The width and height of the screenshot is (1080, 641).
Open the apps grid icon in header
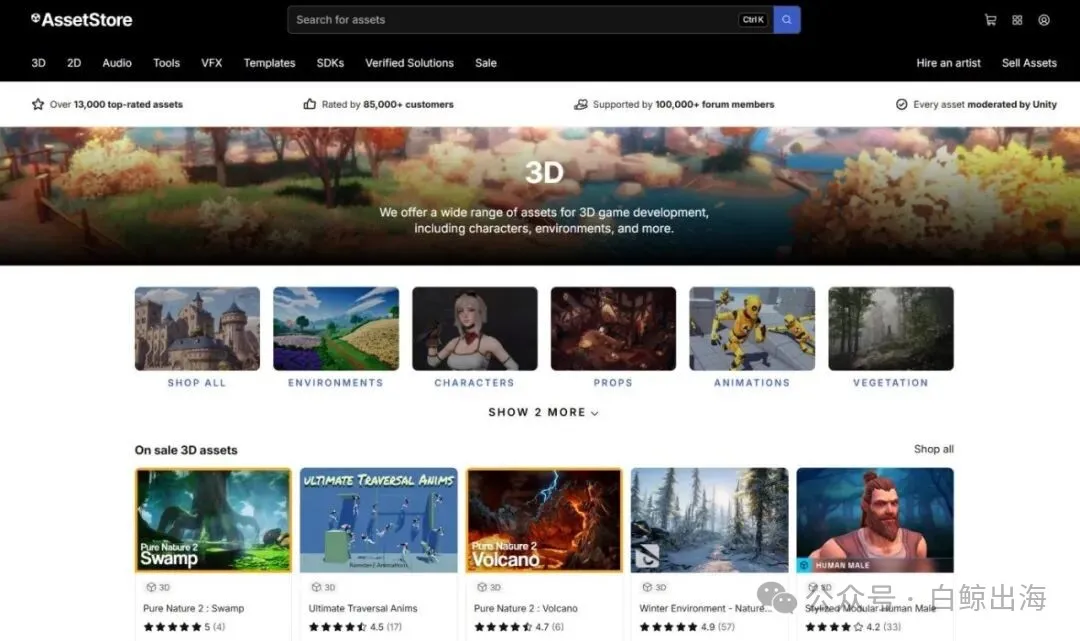click(x=1017, y=20)
